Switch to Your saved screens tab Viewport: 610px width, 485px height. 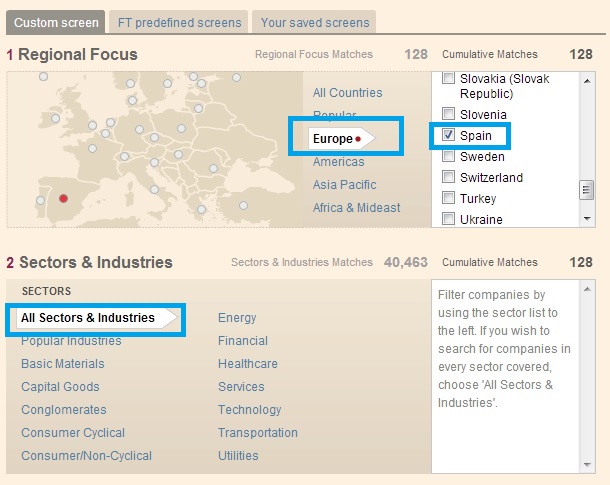[313, 22]
